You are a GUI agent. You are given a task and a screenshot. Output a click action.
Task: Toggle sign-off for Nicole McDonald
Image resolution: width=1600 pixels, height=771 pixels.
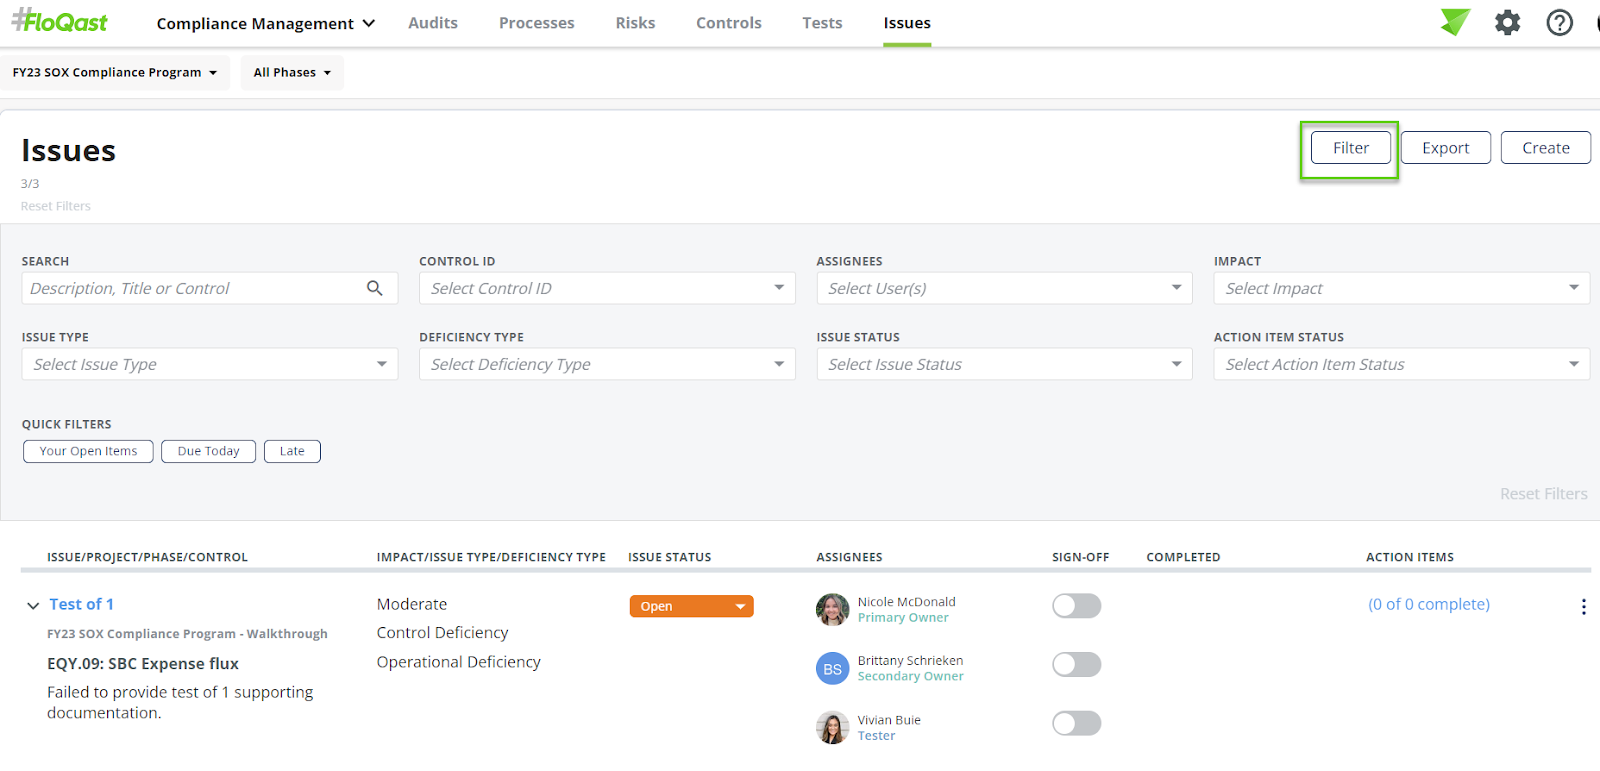pos(1076,606)
